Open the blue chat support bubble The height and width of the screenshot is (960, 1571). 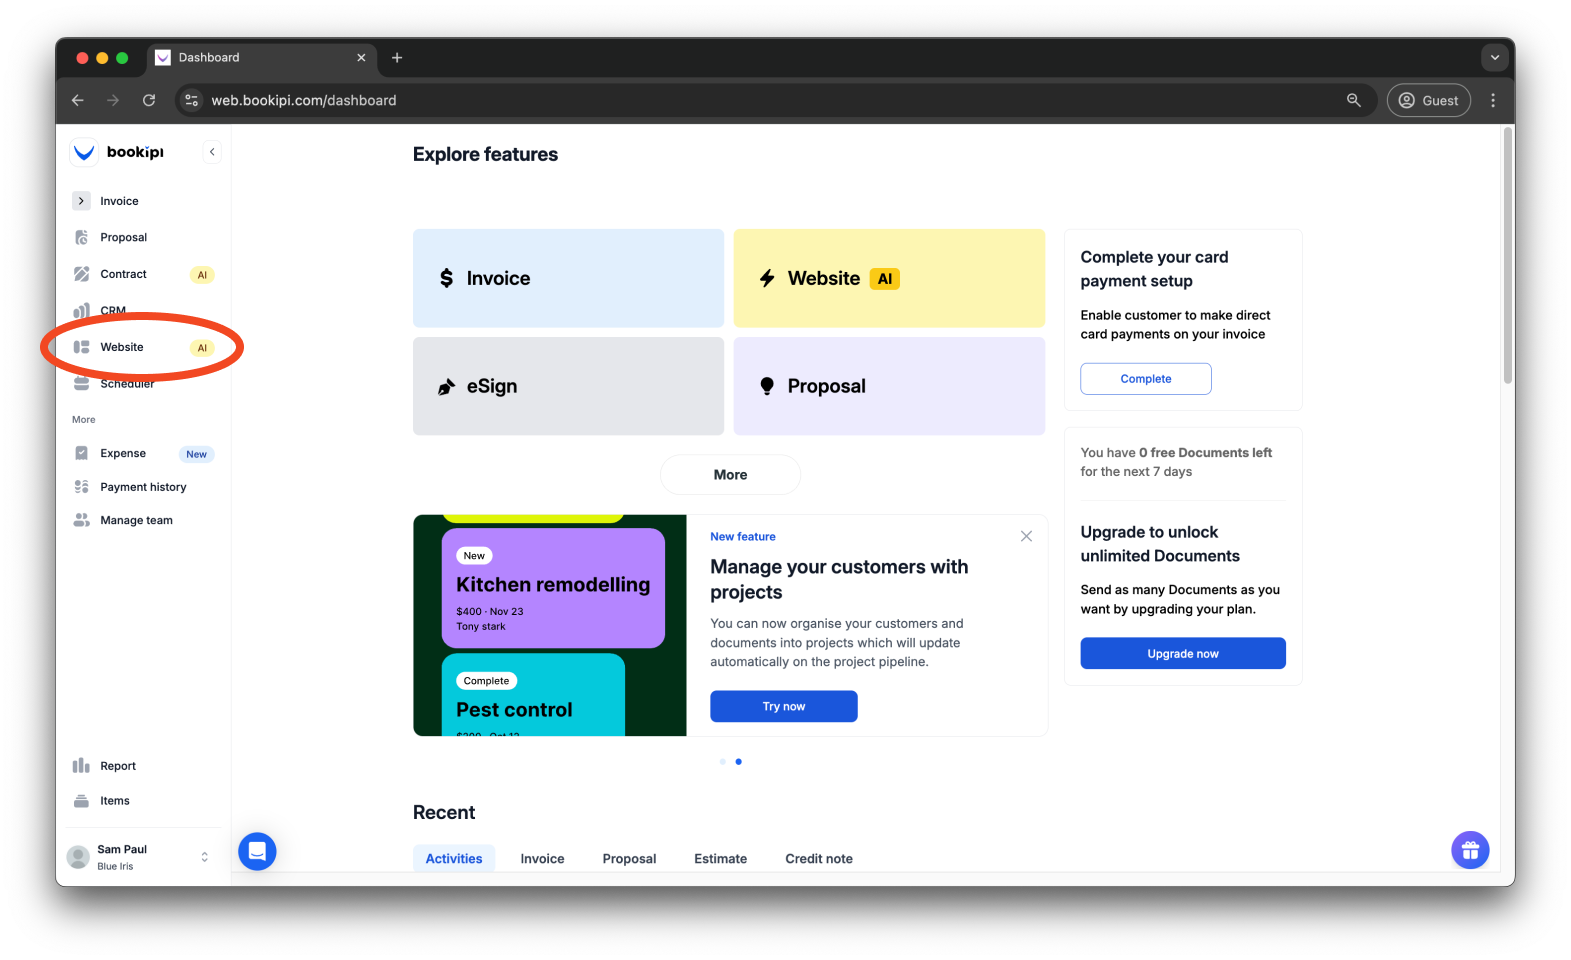coord(257,851)
